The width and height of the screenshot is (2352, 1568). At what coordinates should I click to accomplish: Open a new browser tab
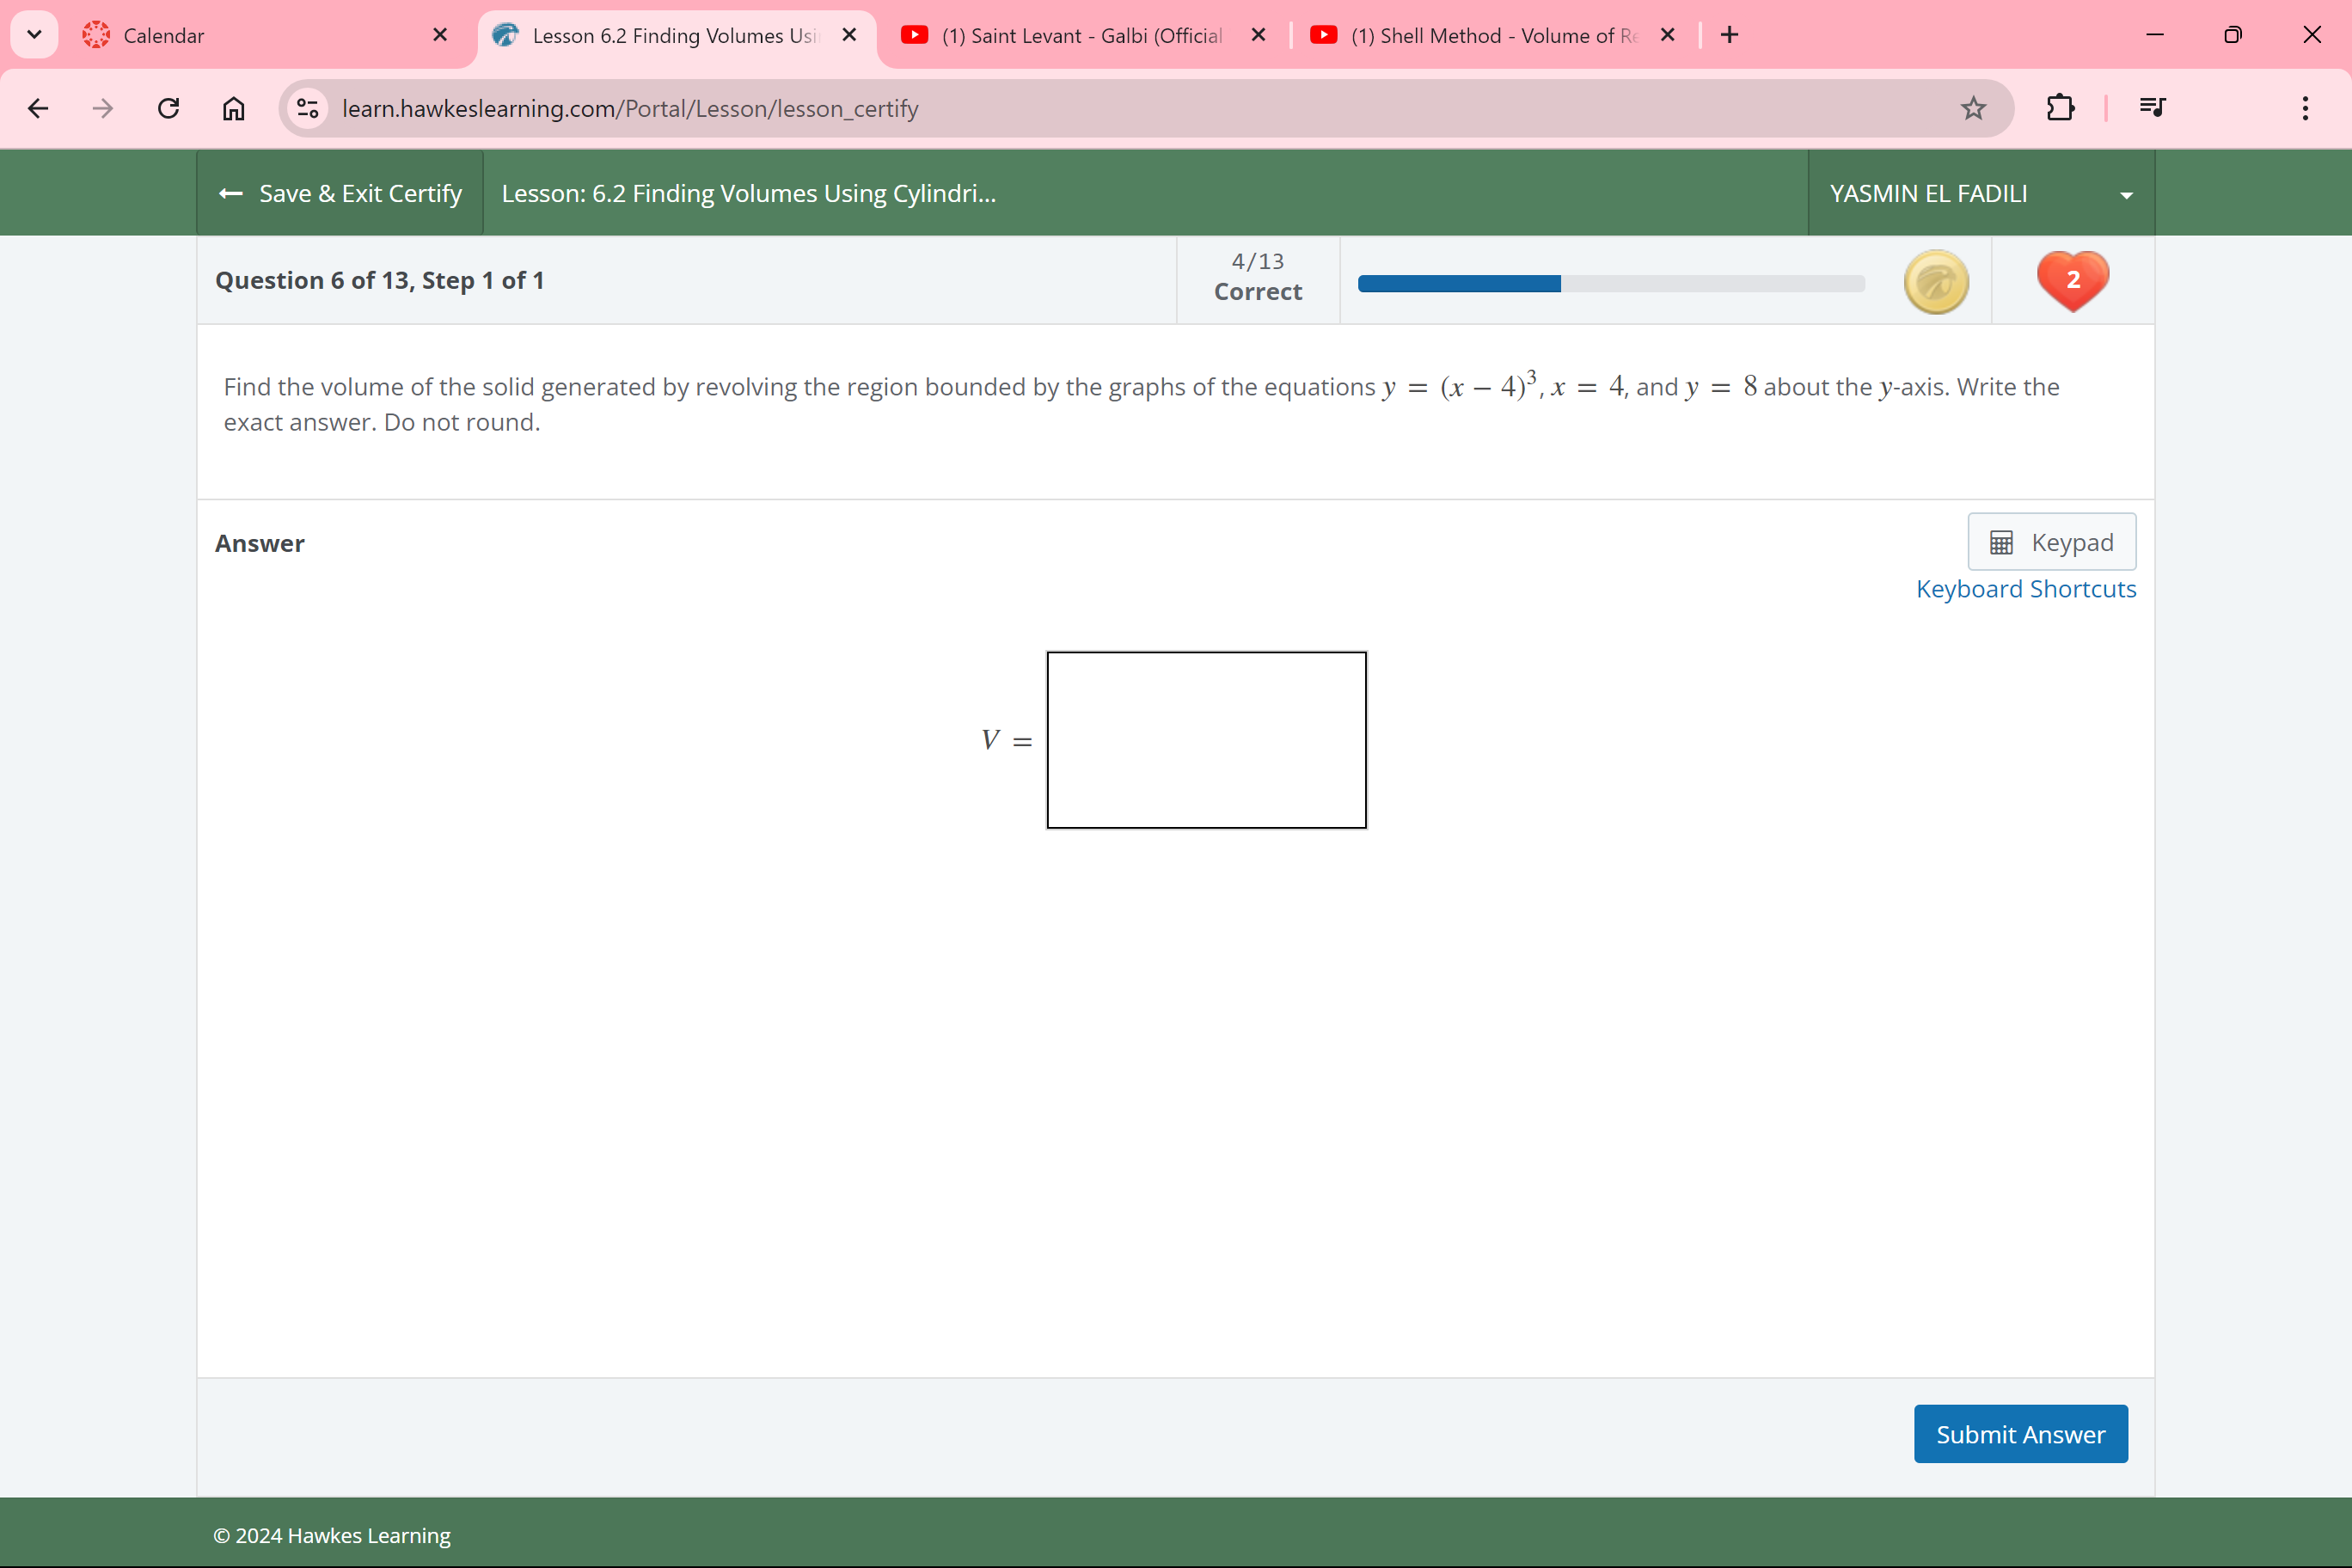[1729, 35]
